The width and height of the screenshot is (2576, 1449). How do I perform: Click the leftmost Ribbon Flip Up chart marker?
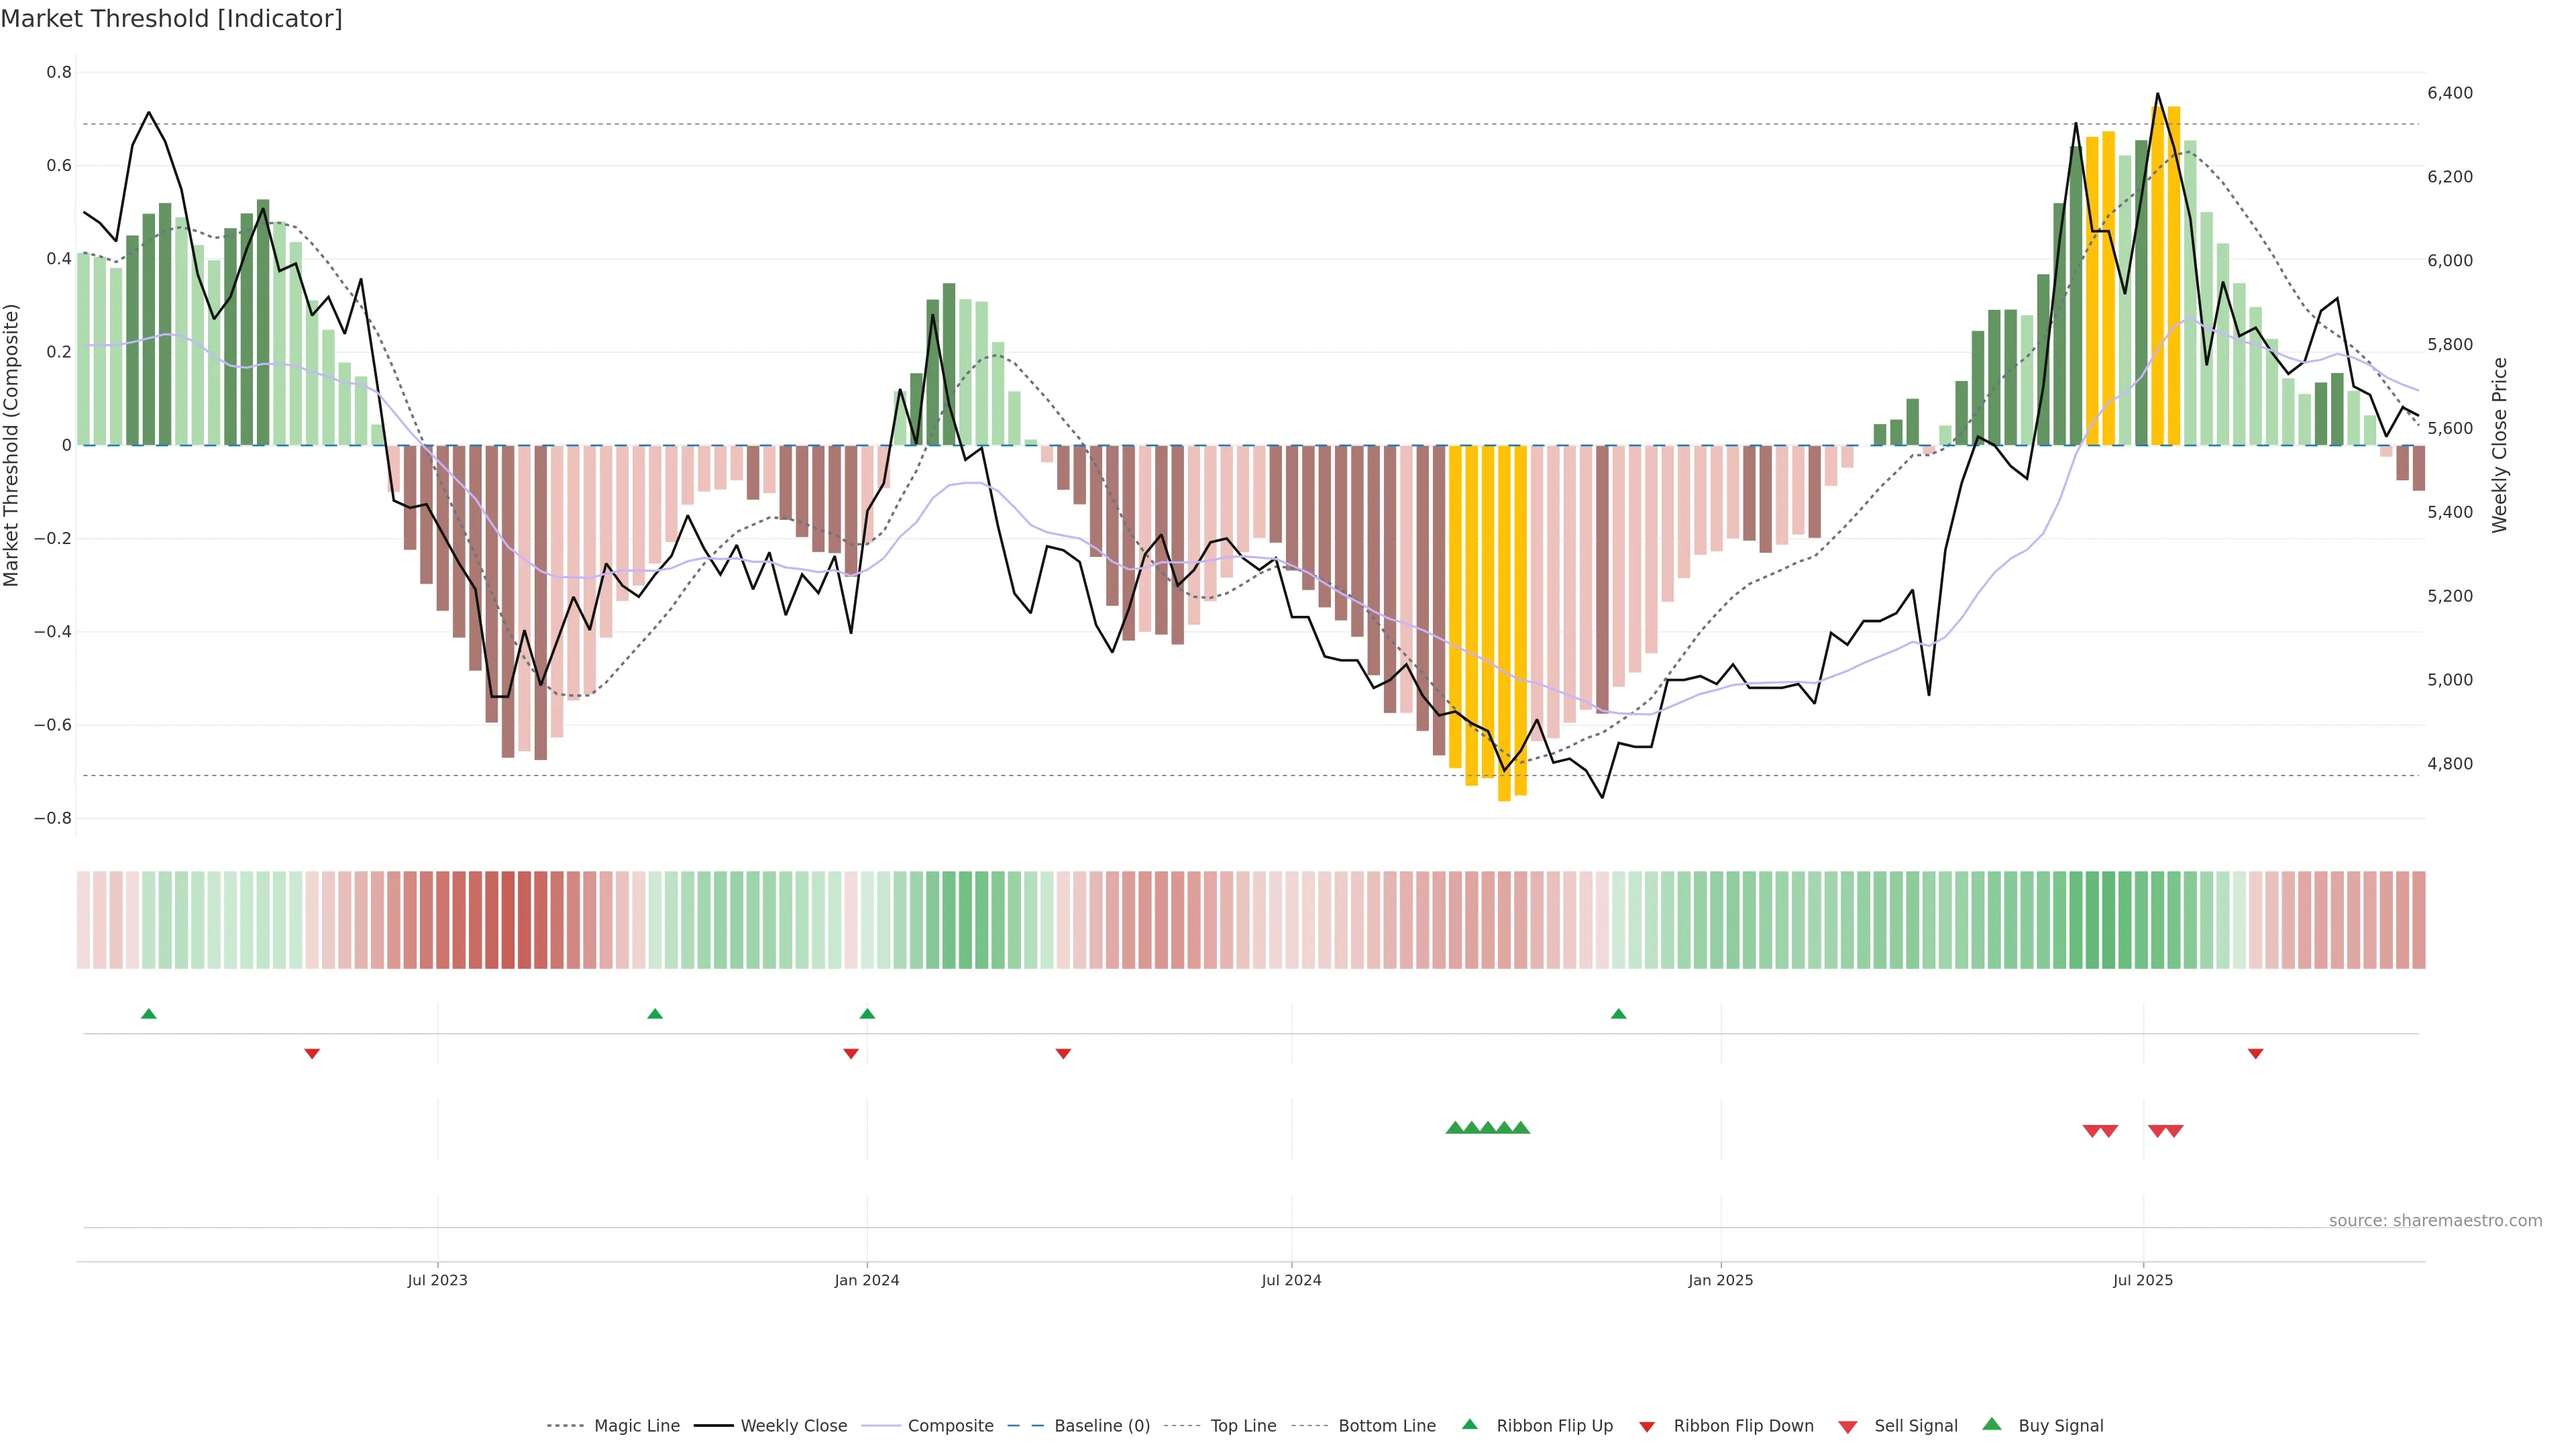pyautogui.click(x=149, y=1014)
